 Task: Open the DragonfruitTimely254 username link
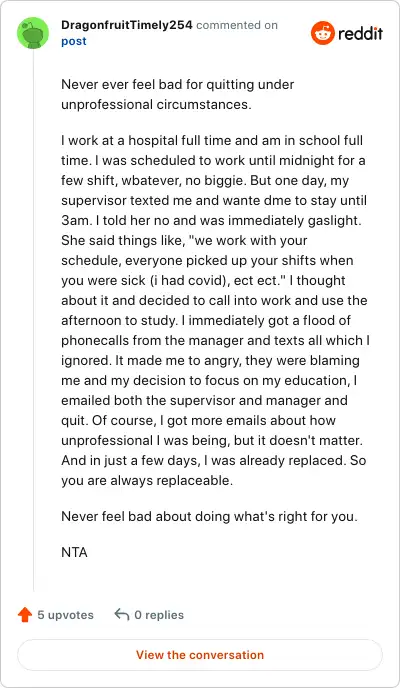tap(127, 25)
